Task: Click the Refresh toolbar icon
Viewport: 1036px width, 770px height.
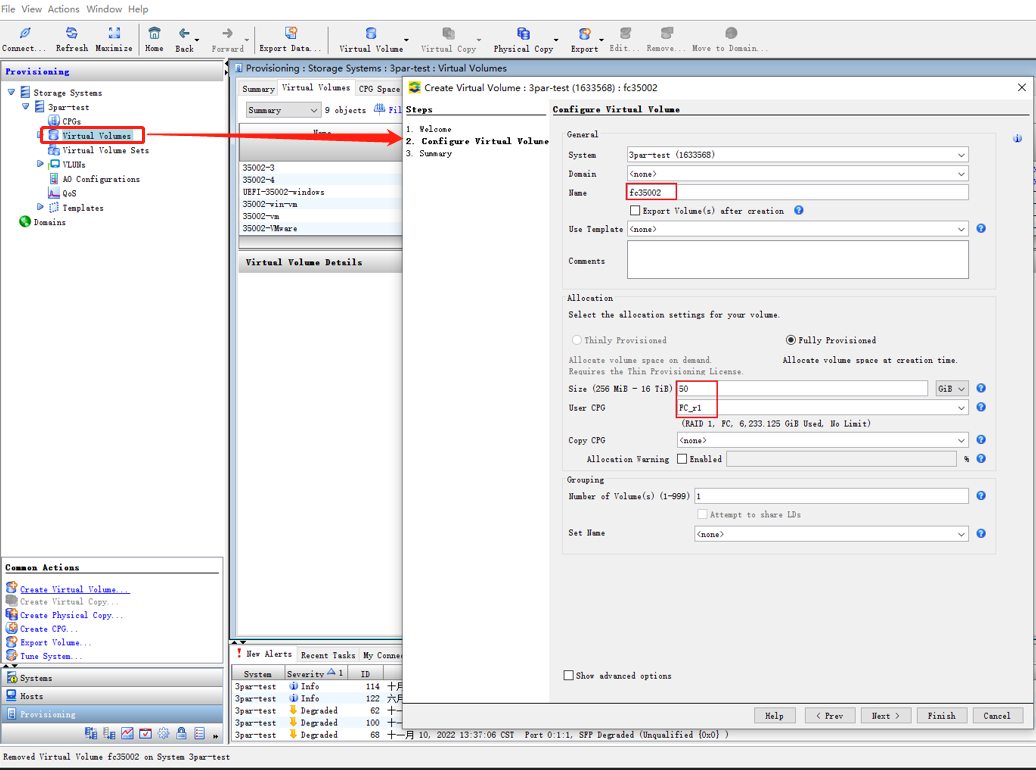Action: coord(71,33)
